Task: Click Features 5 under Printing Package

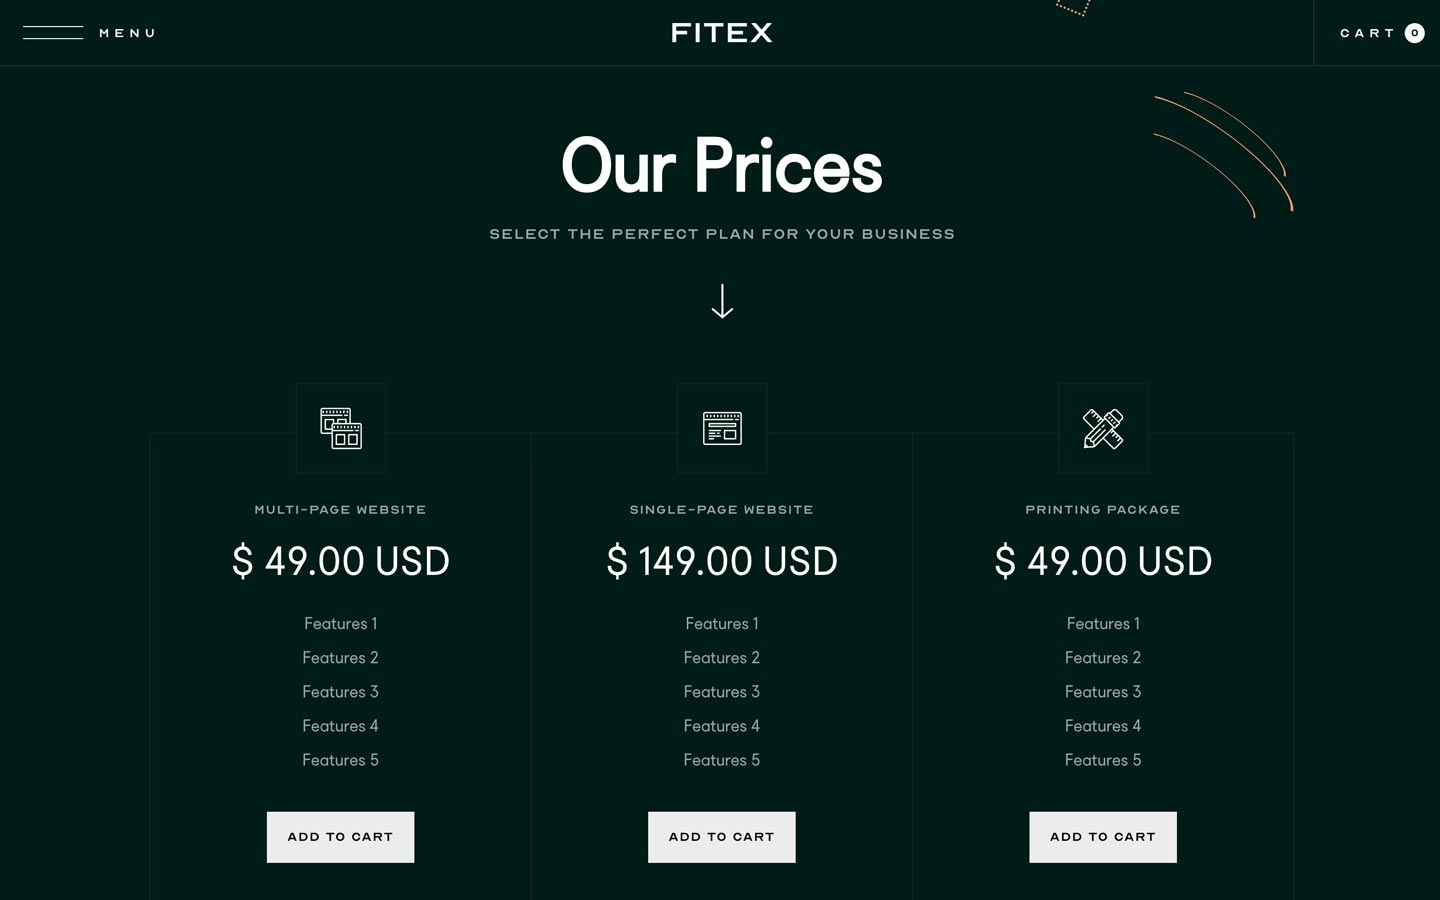Action: [1102, 760]
